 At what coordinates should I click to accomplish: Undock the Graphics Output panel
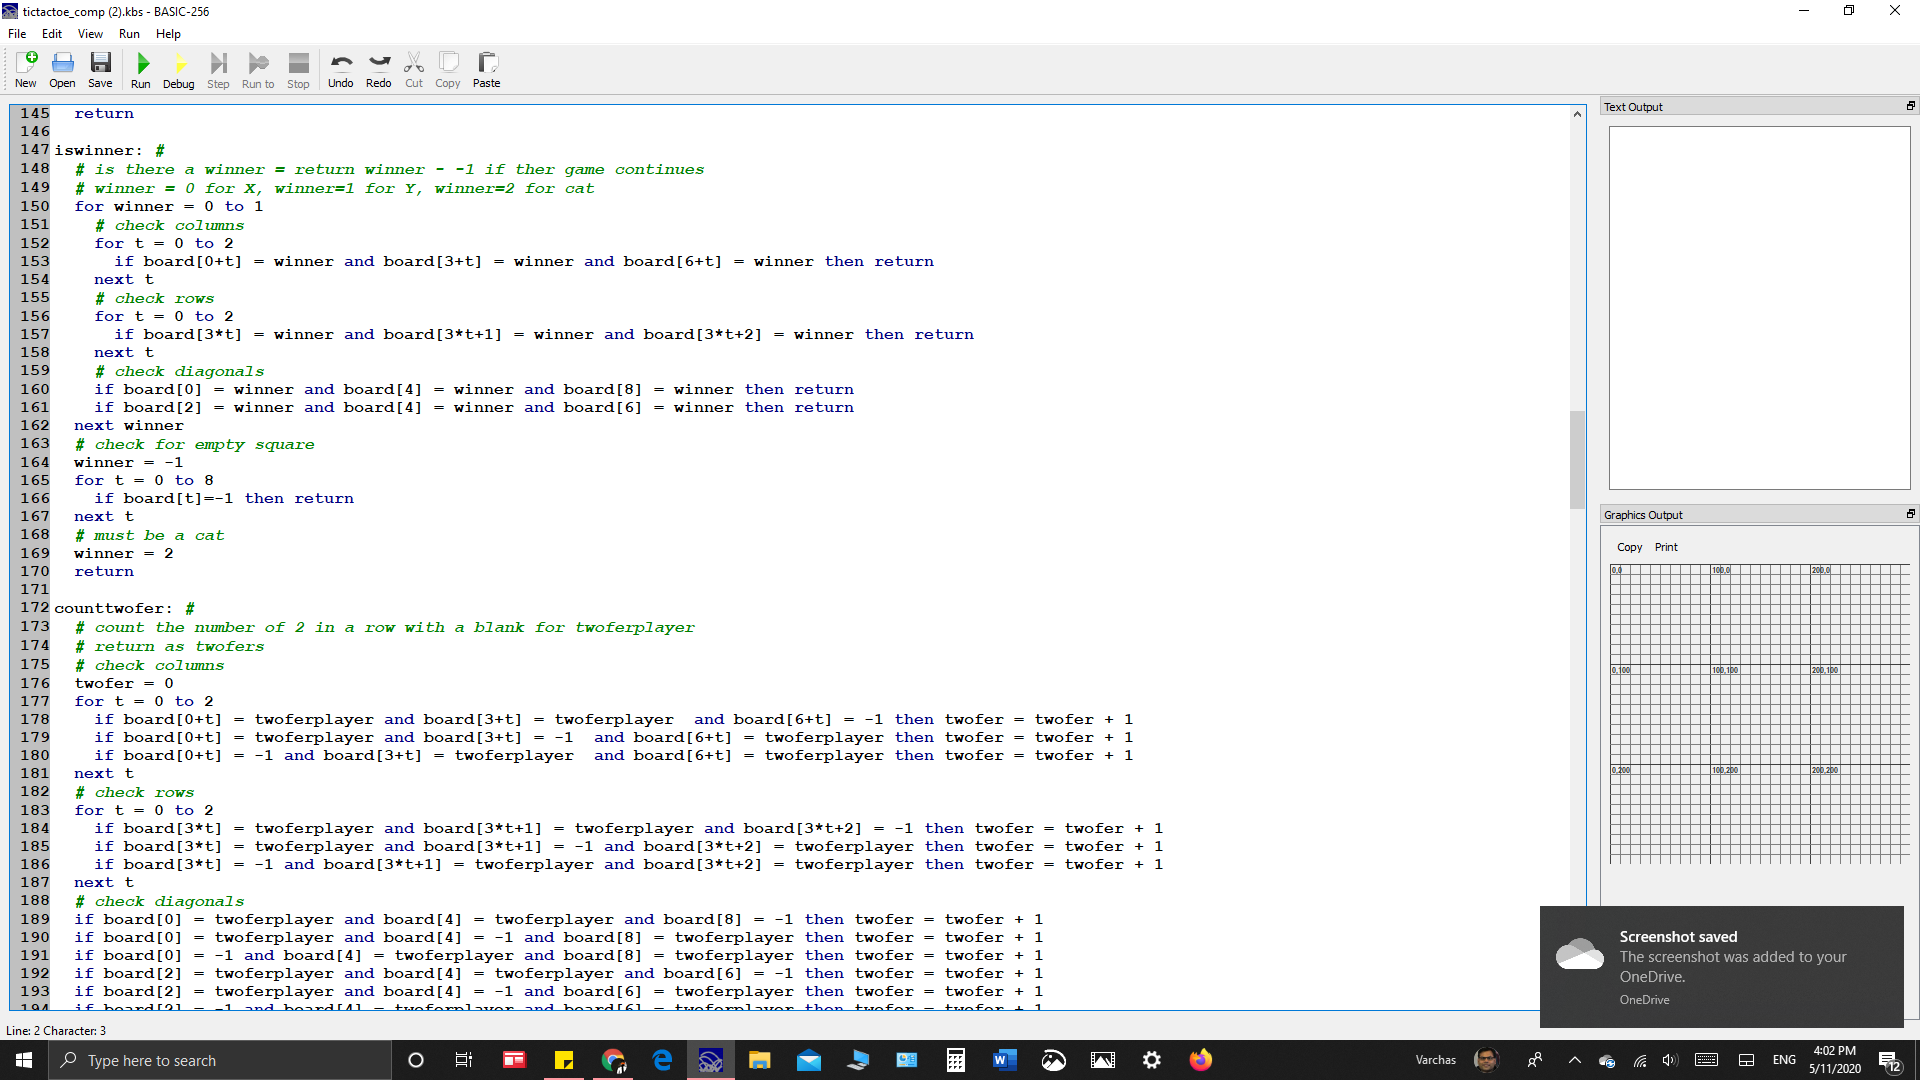click(x=1910, y=514)
